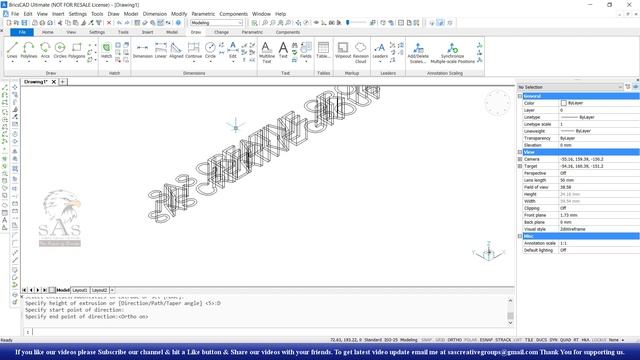The width and height of the screenshot is (640, 360).
Task: Click the Circle dimension tool
Action: tap(210, 50)
